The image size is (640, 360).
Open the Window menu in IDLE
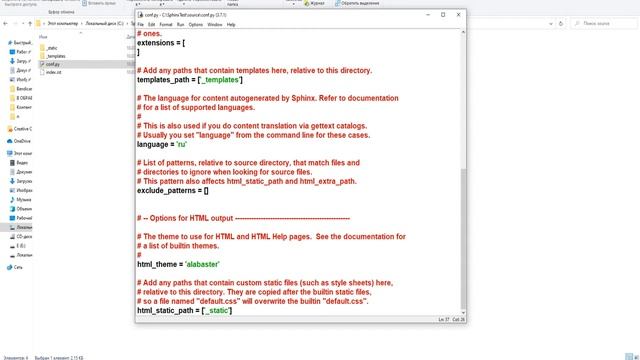pyautogui.click(x=215, y=24)
